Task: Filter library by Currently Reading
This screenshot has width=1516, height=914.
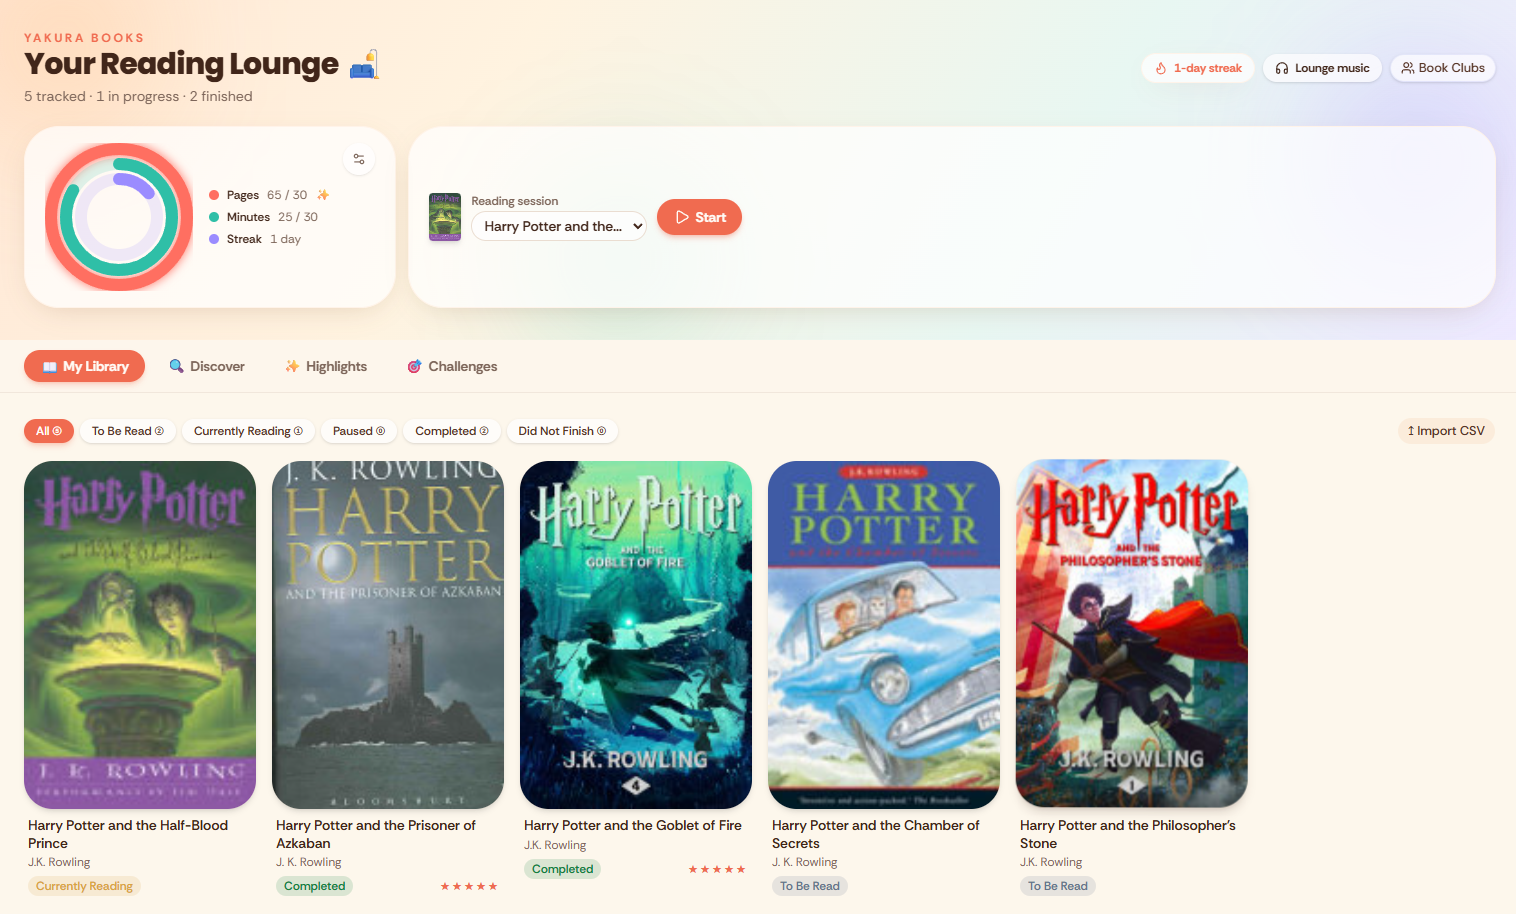Action: pyautogui.click(x=248, y=431)
